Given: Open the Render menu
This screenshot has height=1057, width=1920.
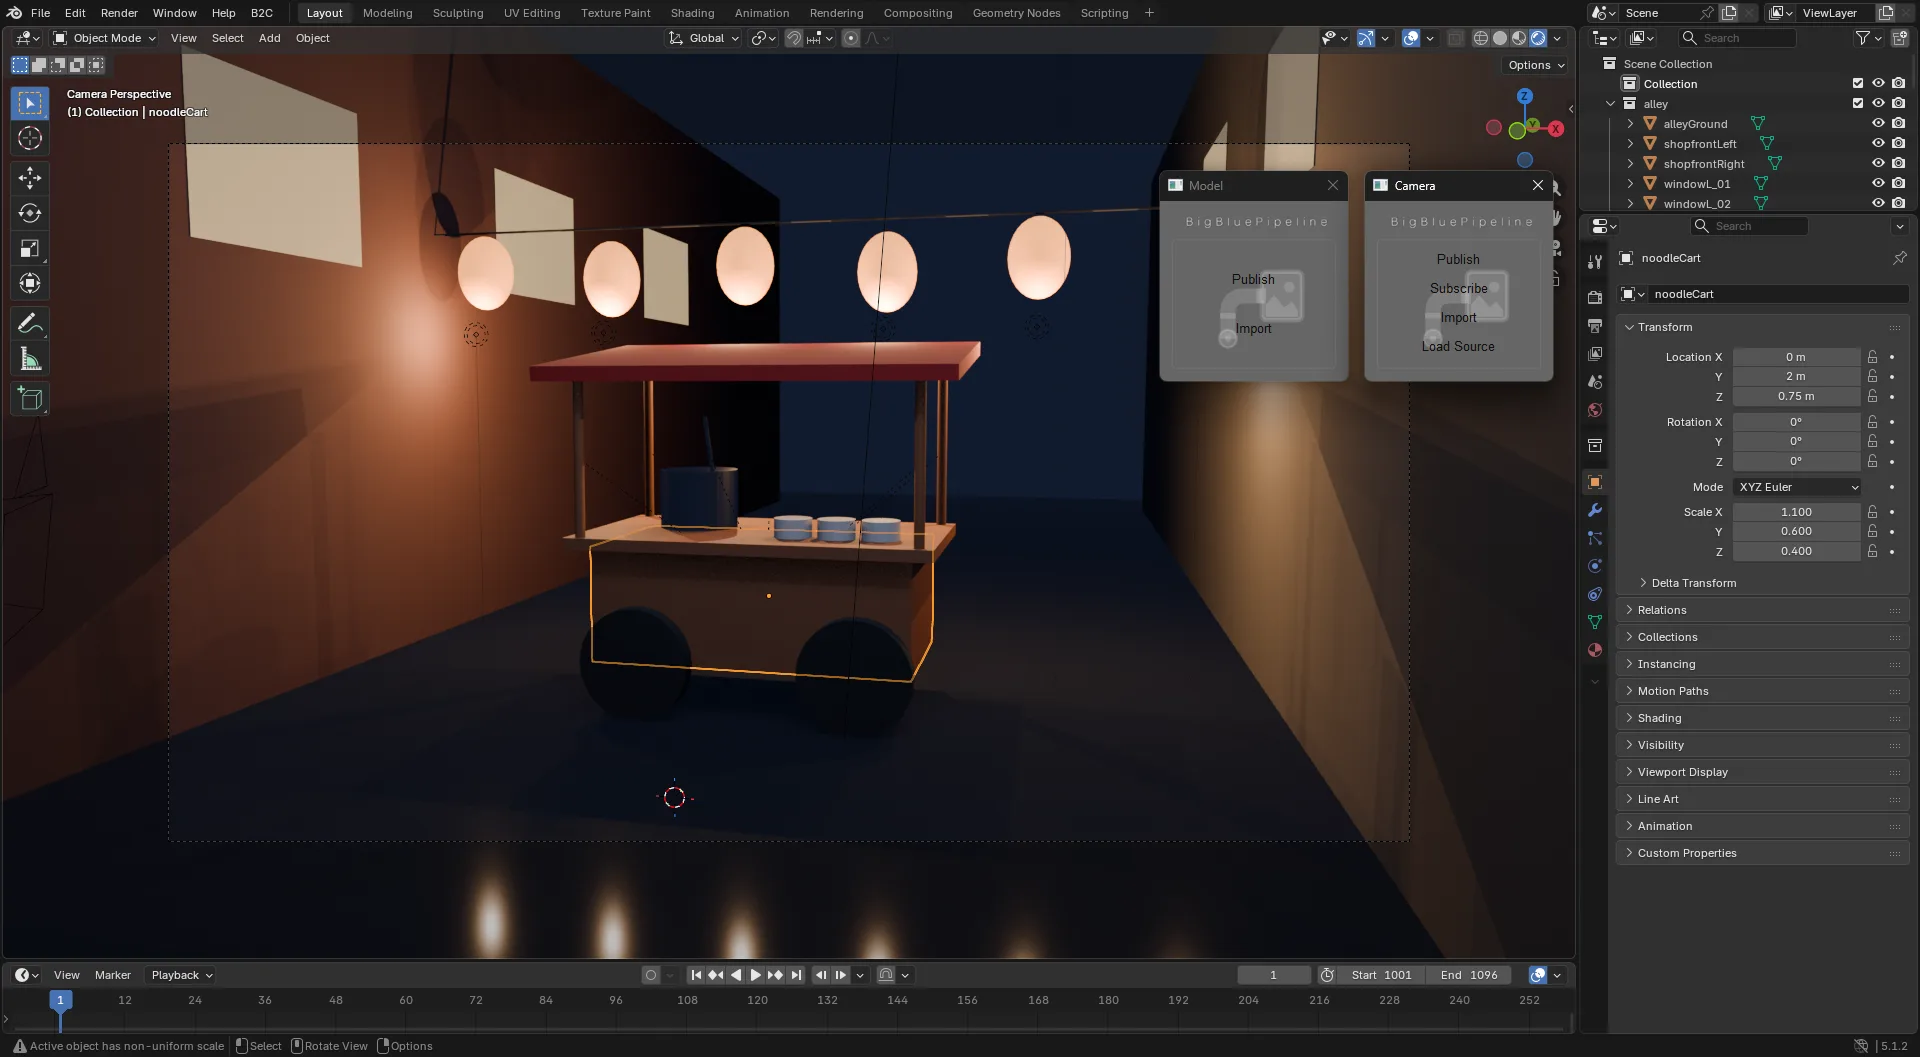Looking at the screenshot, I should point(119,13).
